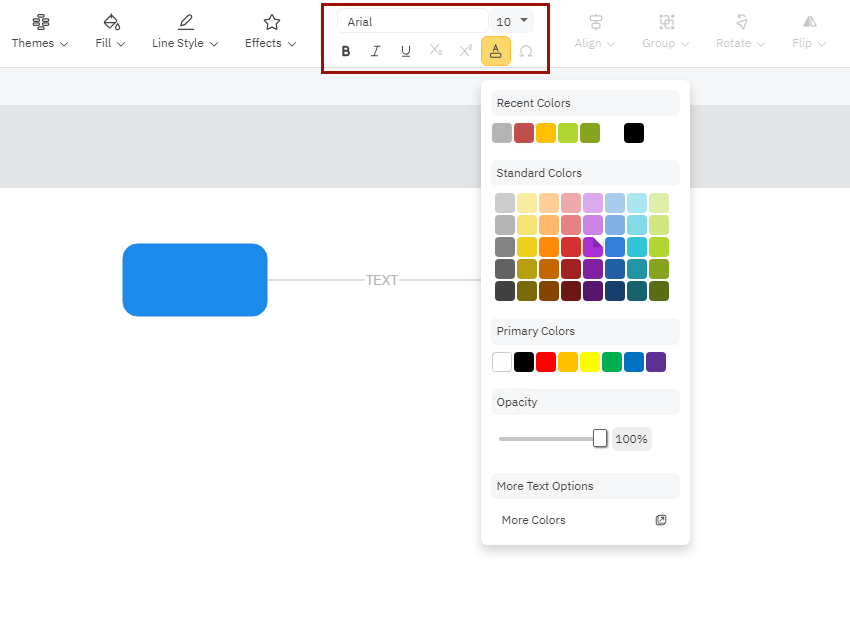This screenshot has width=850, height=622.
Task: Click the font color icon
Action: pos(496,51)
